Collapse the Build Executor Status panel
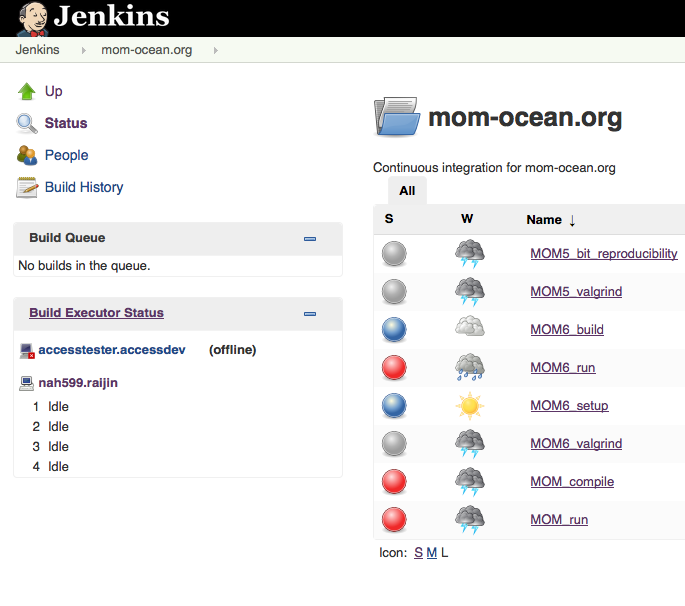685x606 pixels. (310, 314)
